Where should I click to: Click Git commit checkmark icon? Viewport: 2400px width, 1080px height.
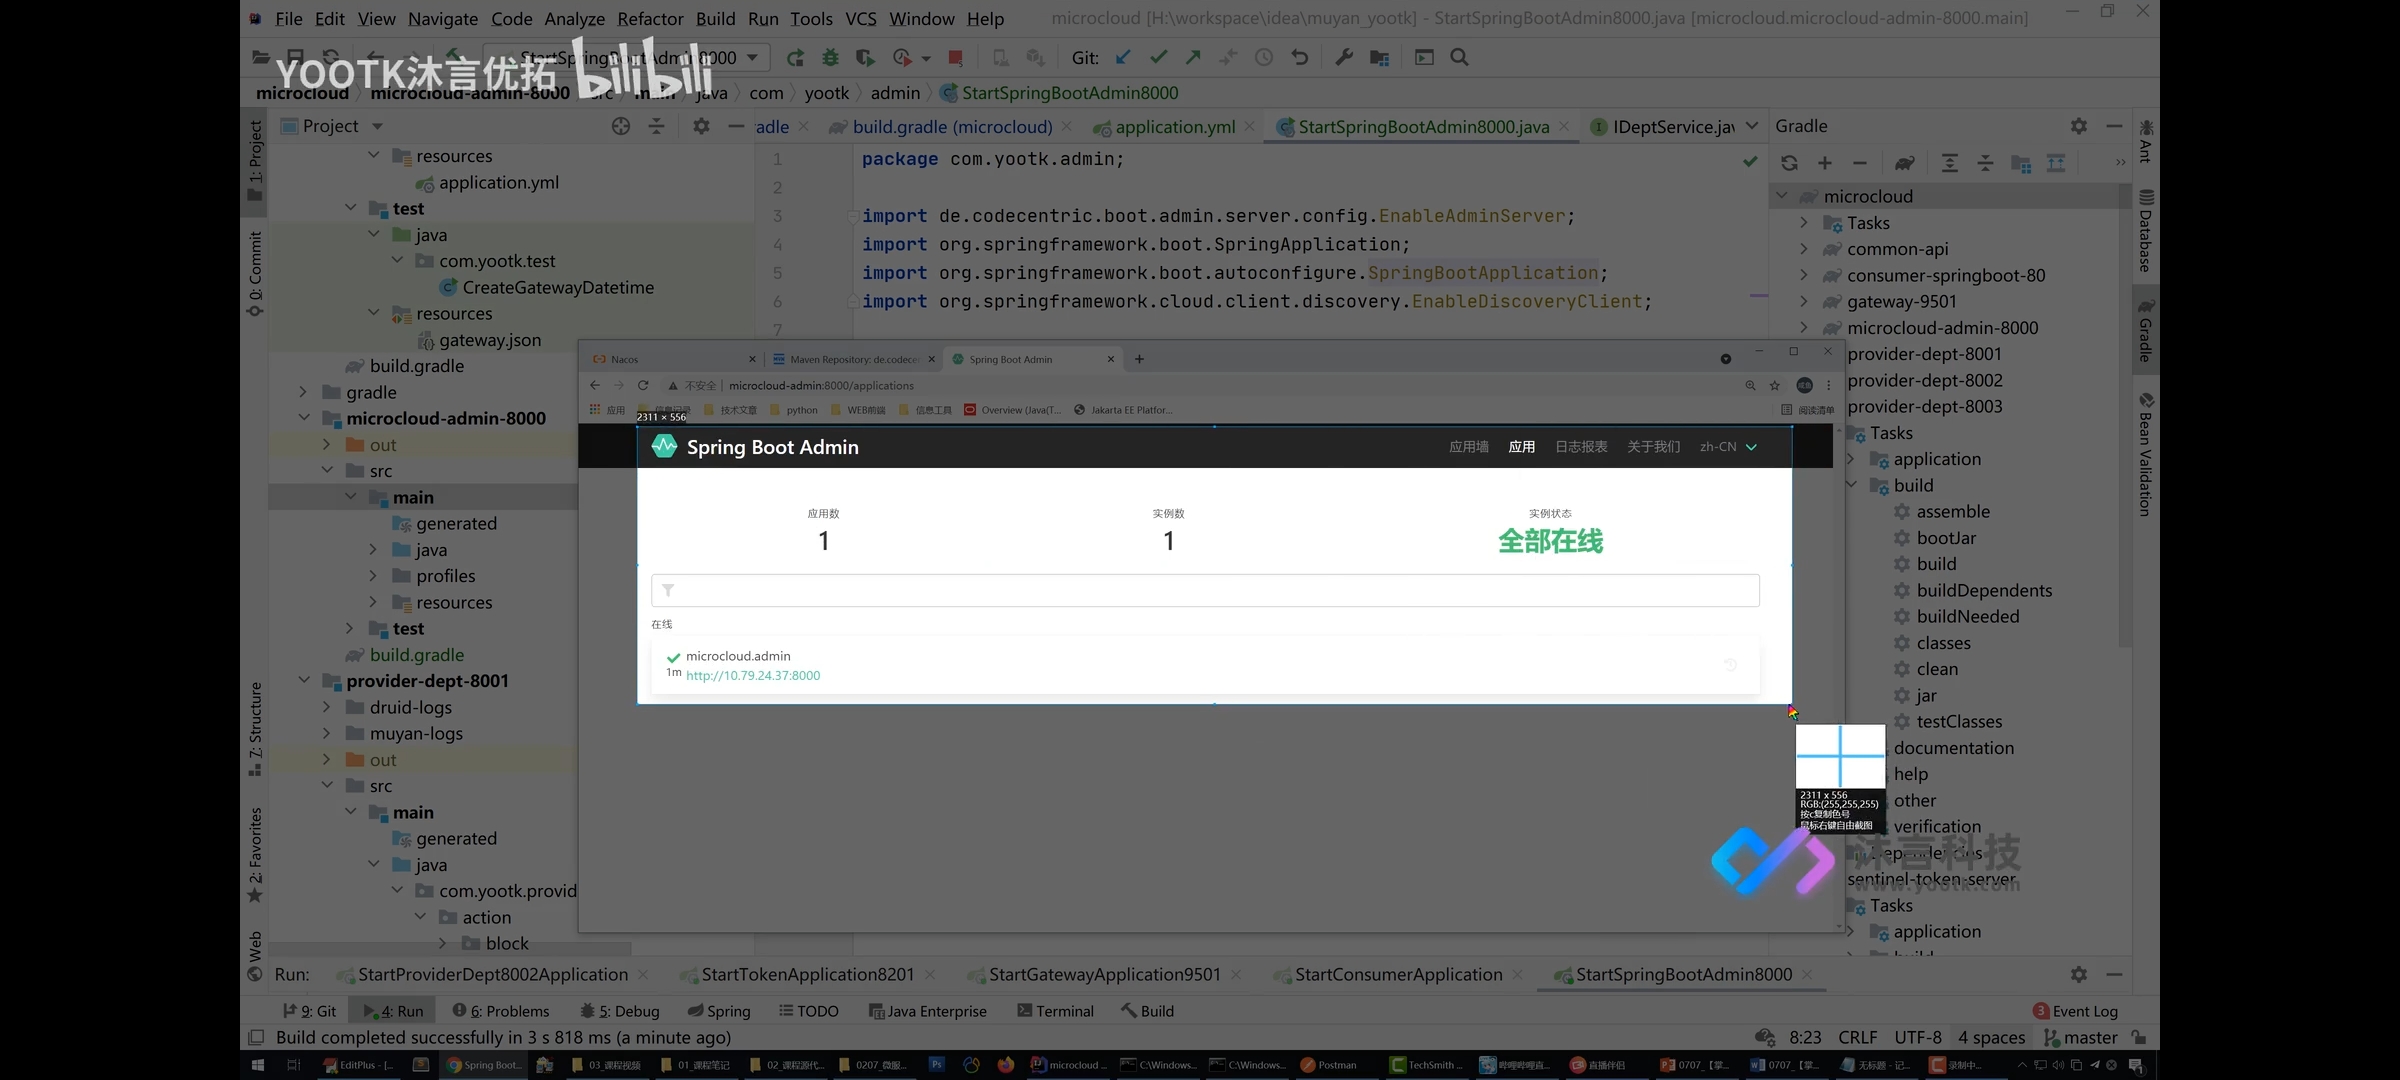coord(1158,58)
